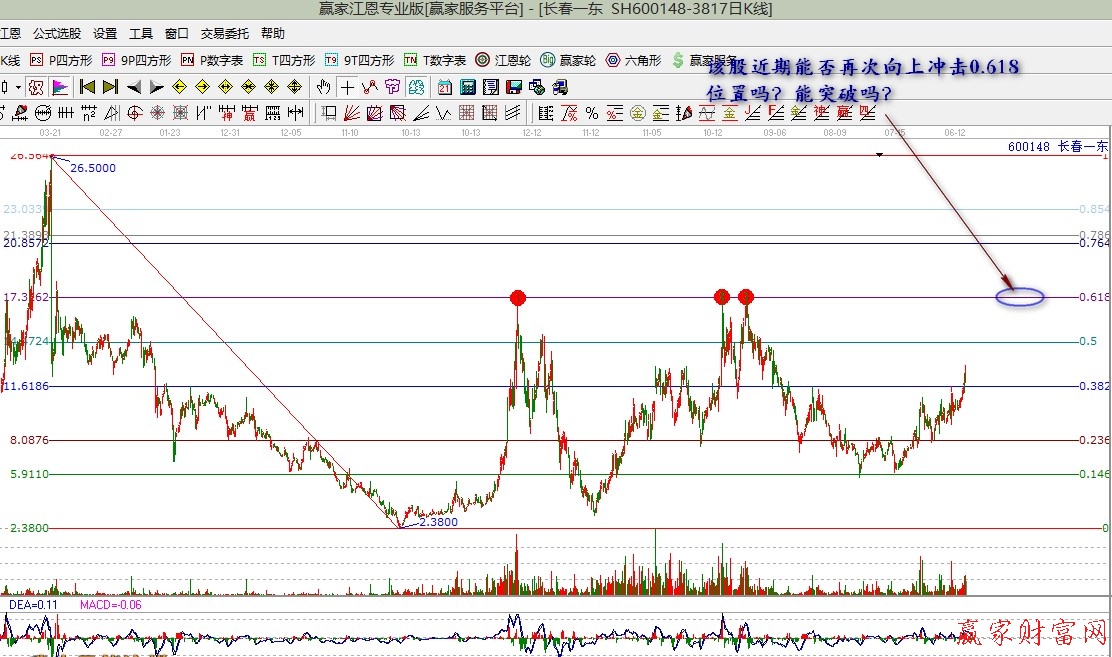
Task: Select the crosshair cursor tool
Action: click(347, 87)
